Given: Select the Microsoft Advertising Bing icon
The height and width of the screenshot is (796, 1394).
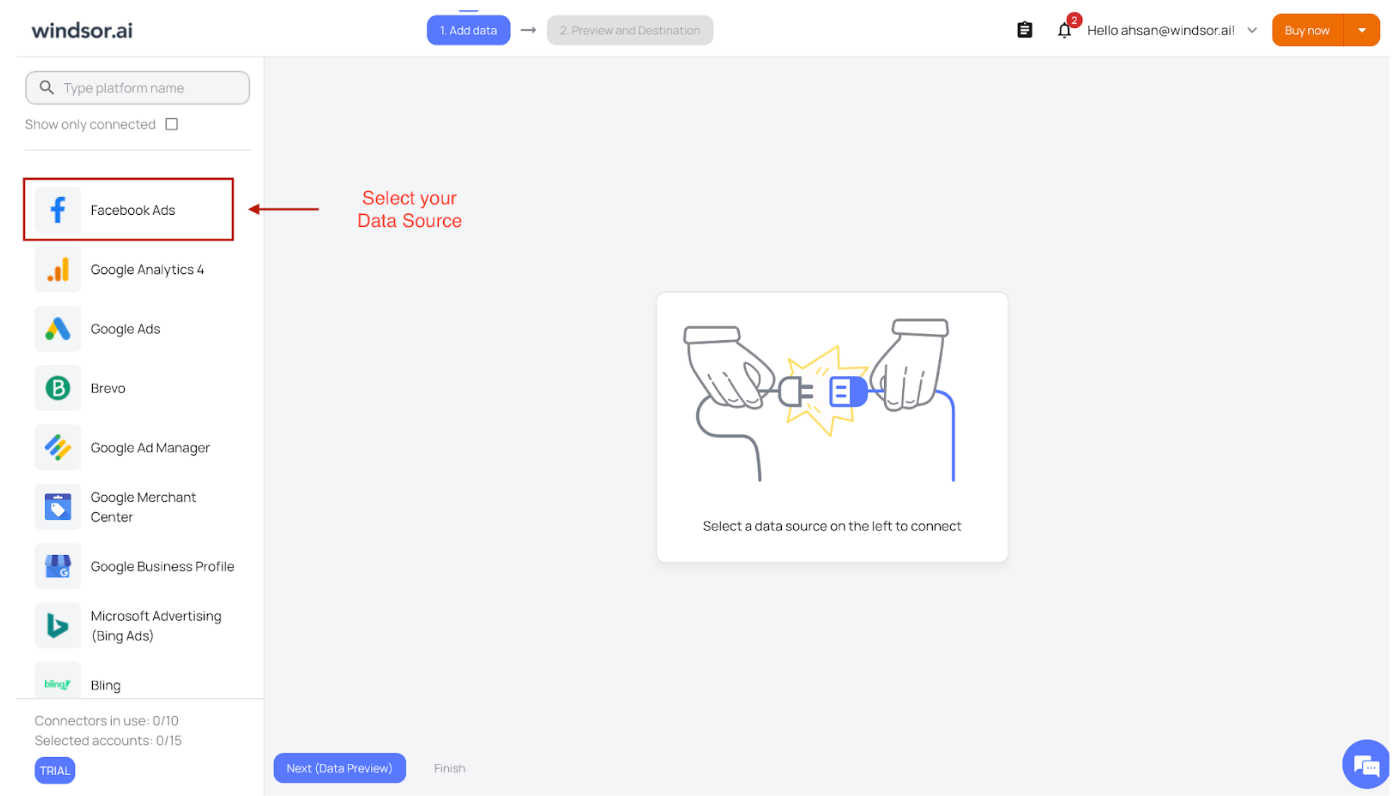Looking at the screenshot, I should [x=58, y=626].
